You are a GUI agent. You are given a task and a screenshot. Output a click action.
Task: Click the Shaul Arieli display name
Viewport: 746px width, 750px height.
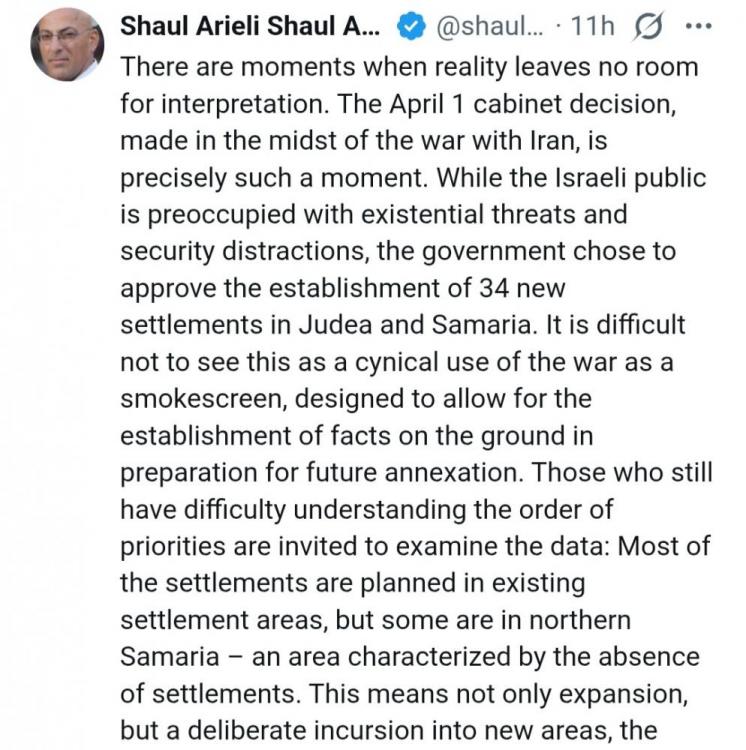[249, 27]
